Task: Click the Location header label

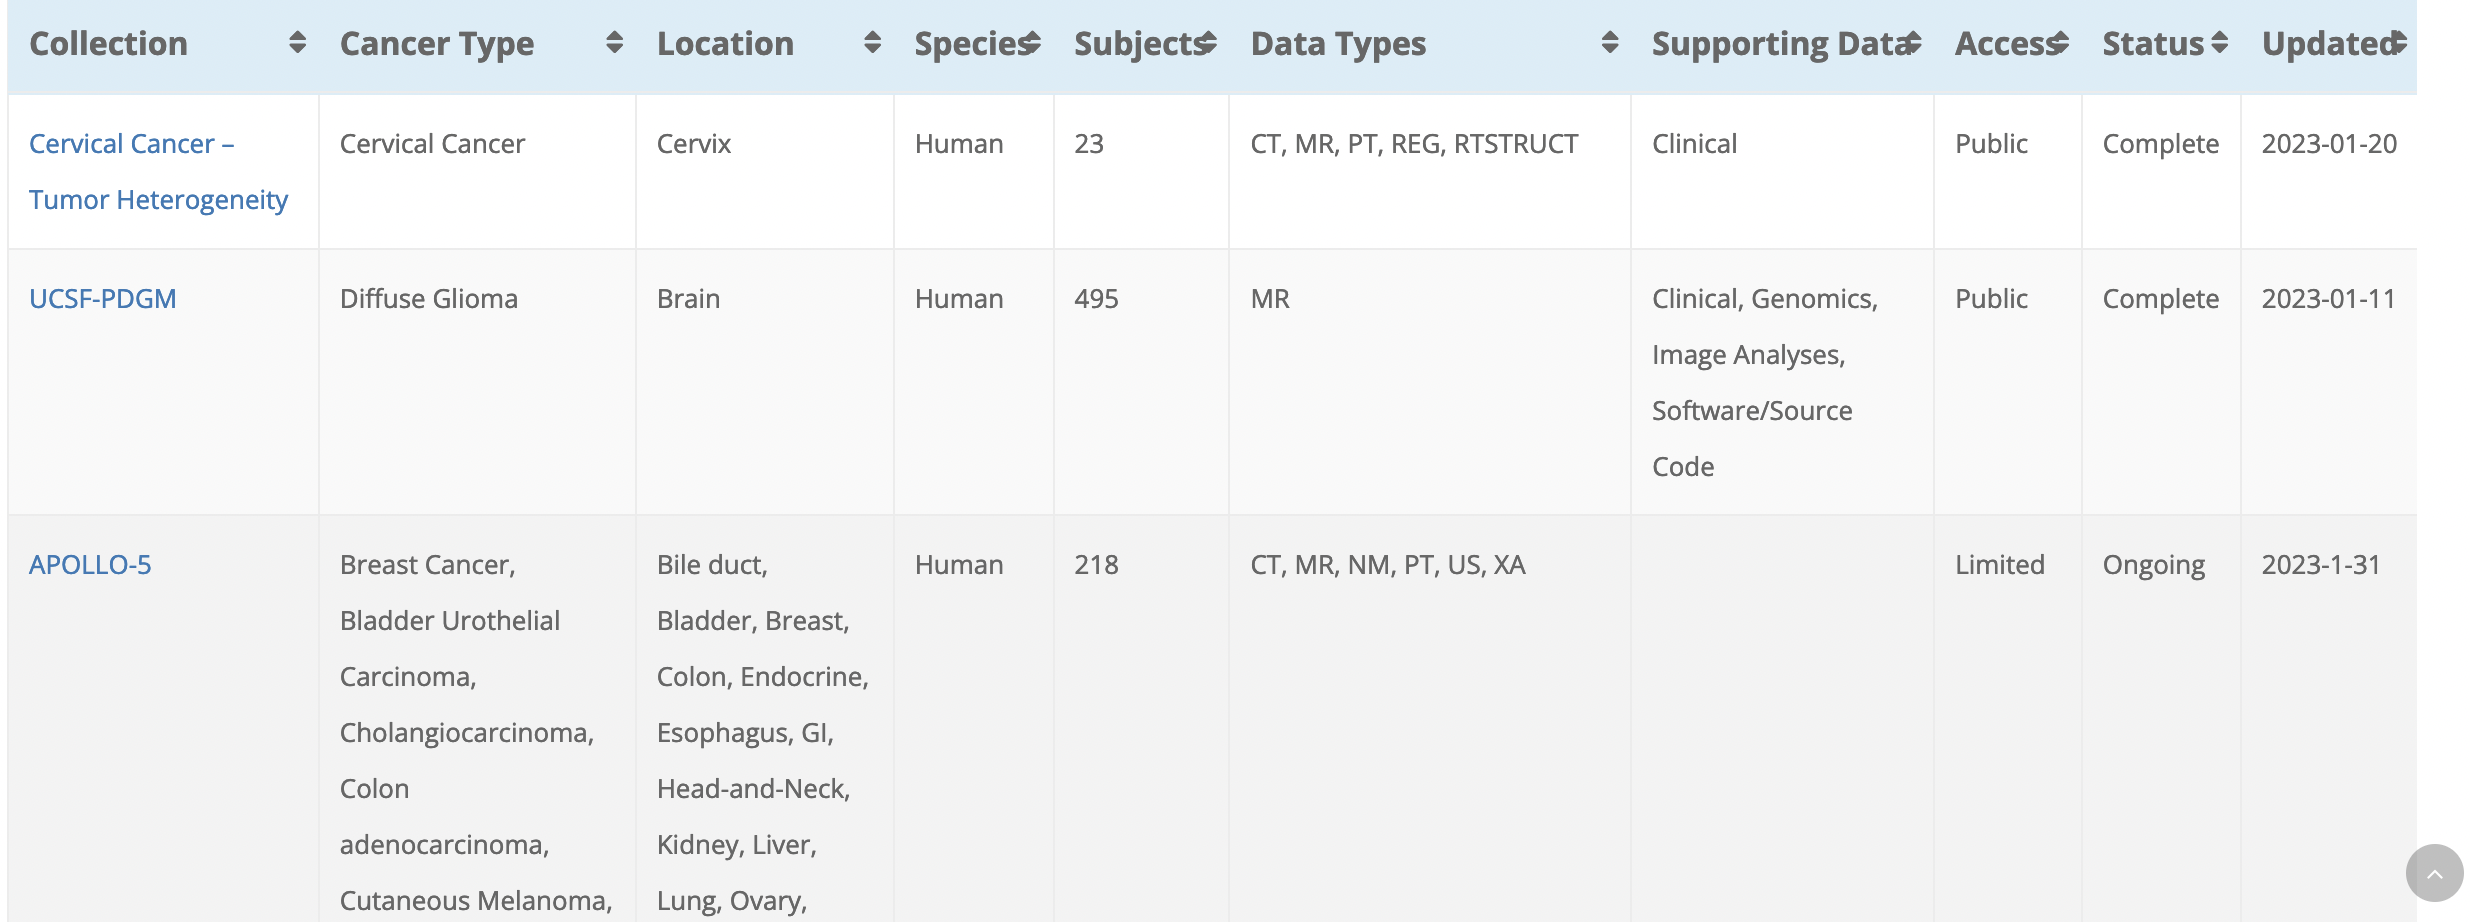Action: (x=725, y=44)
